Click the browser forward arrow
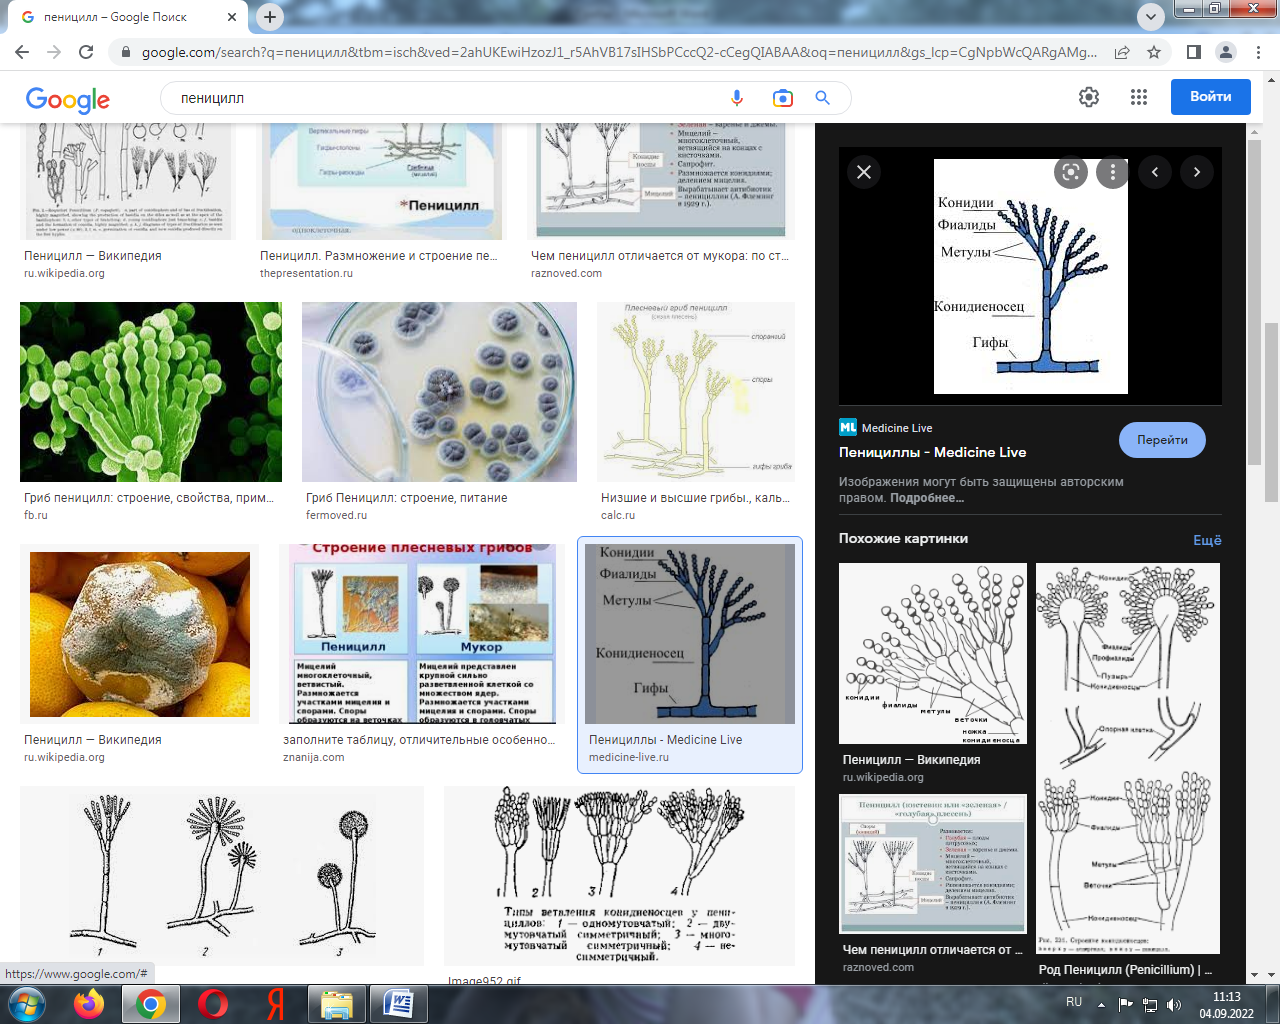 (54, 52)
